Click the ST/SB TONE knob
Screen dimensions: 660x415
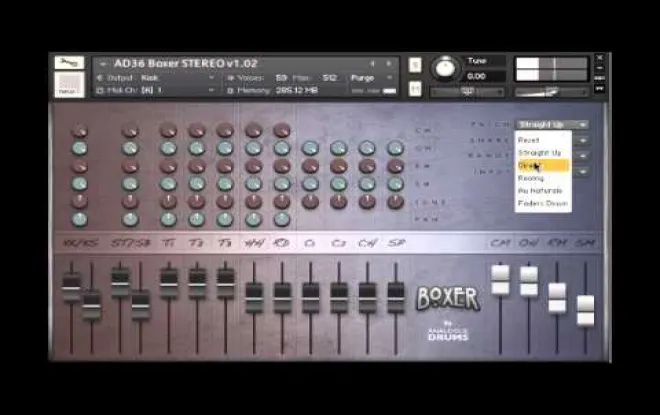(130, 202)
